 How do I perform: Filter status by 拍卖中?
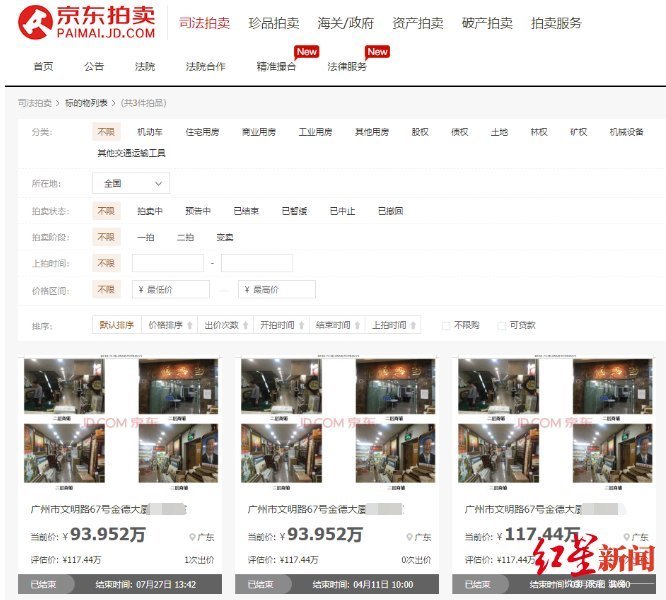click(x=150, y=211)
